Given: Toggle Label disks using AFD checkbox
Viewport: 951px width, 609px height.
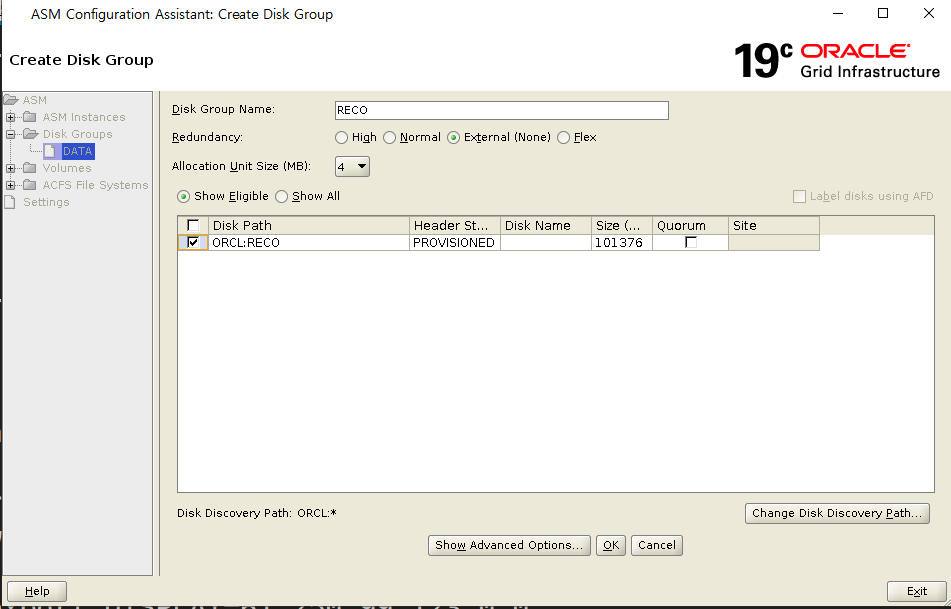Looking at the screenshot, I should pyautogui.click(x=799, y=197).
